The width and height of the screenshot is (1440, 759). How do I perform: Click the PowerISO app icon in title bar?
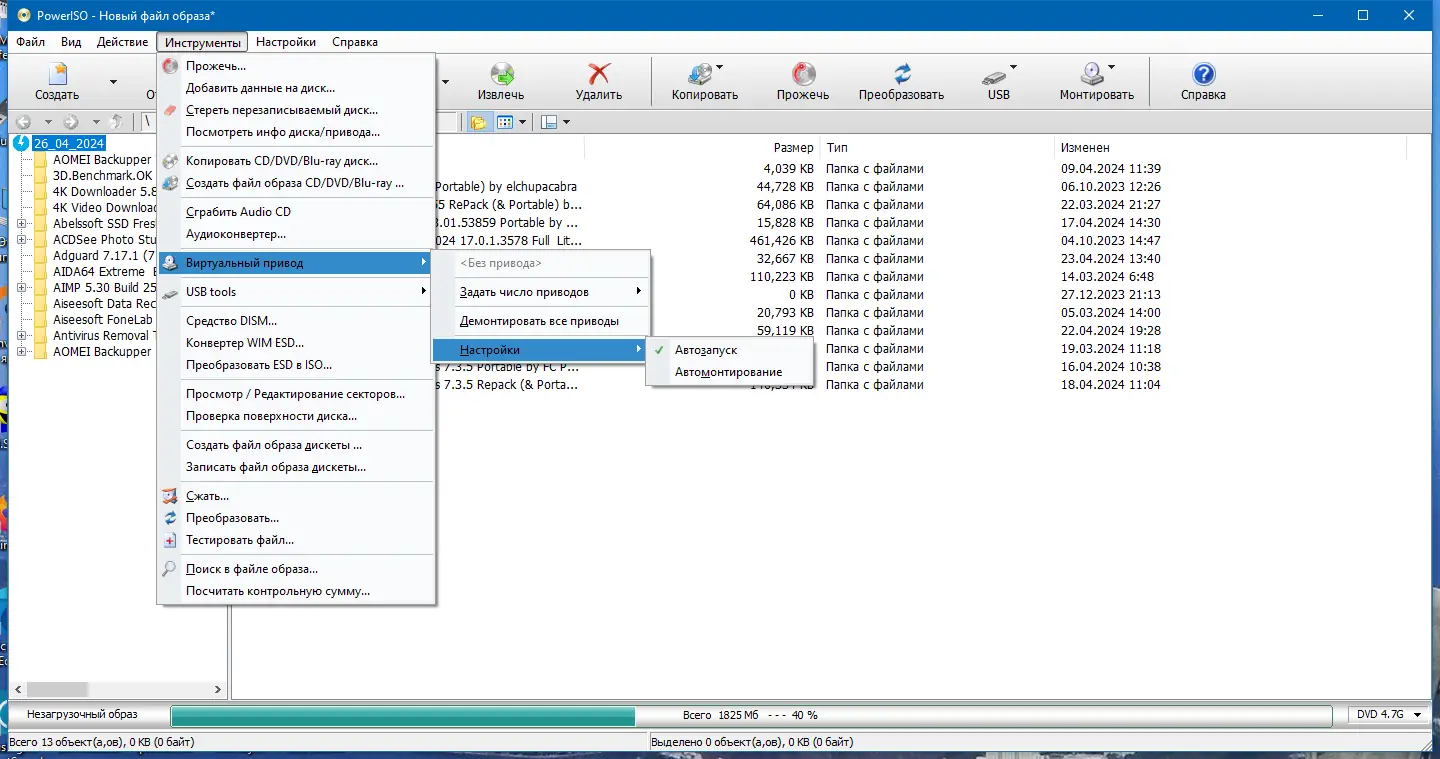[x=24, y=15]
